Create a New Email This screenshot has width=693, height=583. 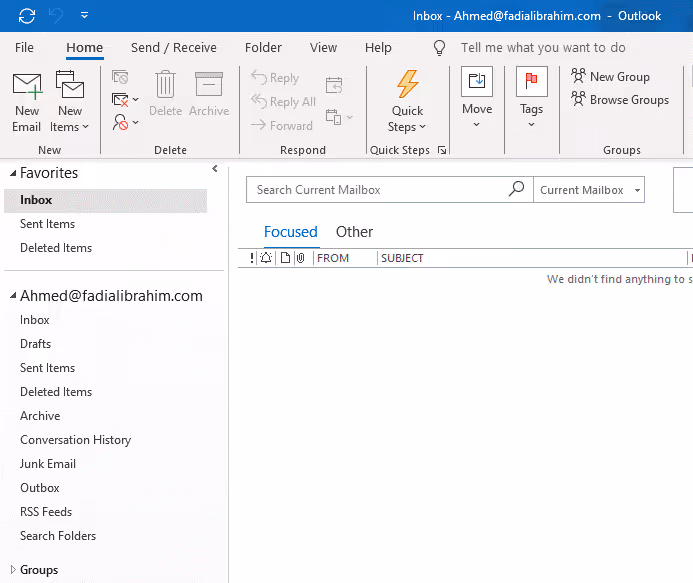click(x=27, y=102)
